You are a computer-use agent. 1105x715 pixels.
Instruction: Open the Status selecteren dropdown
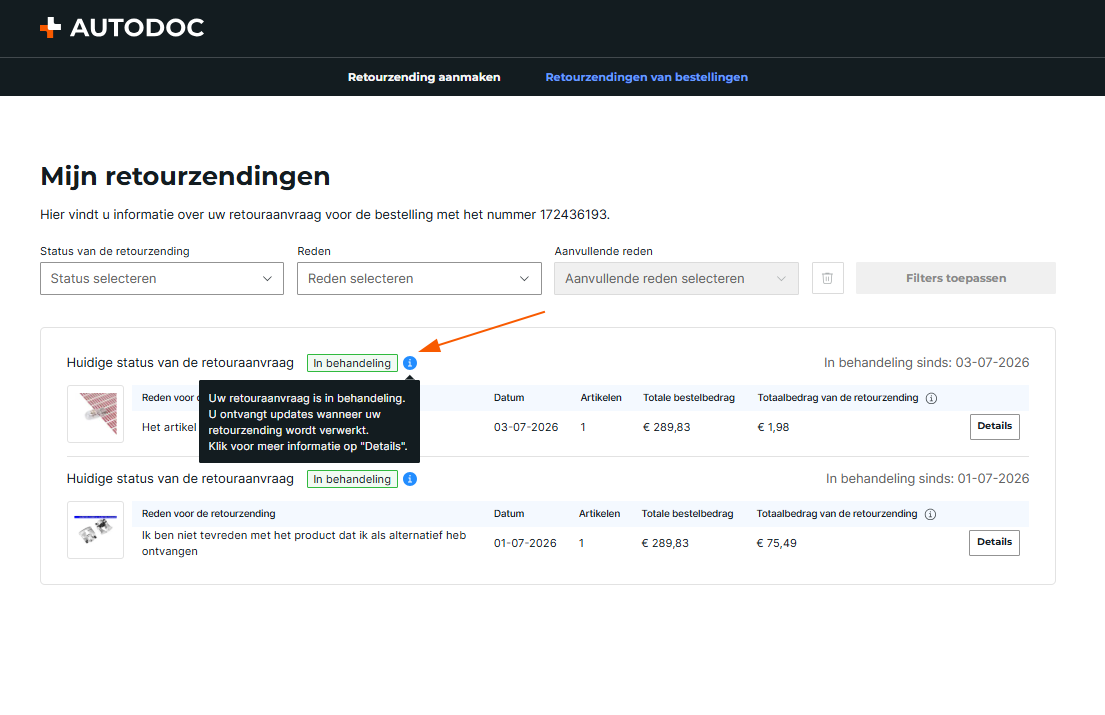click(161, 278)
